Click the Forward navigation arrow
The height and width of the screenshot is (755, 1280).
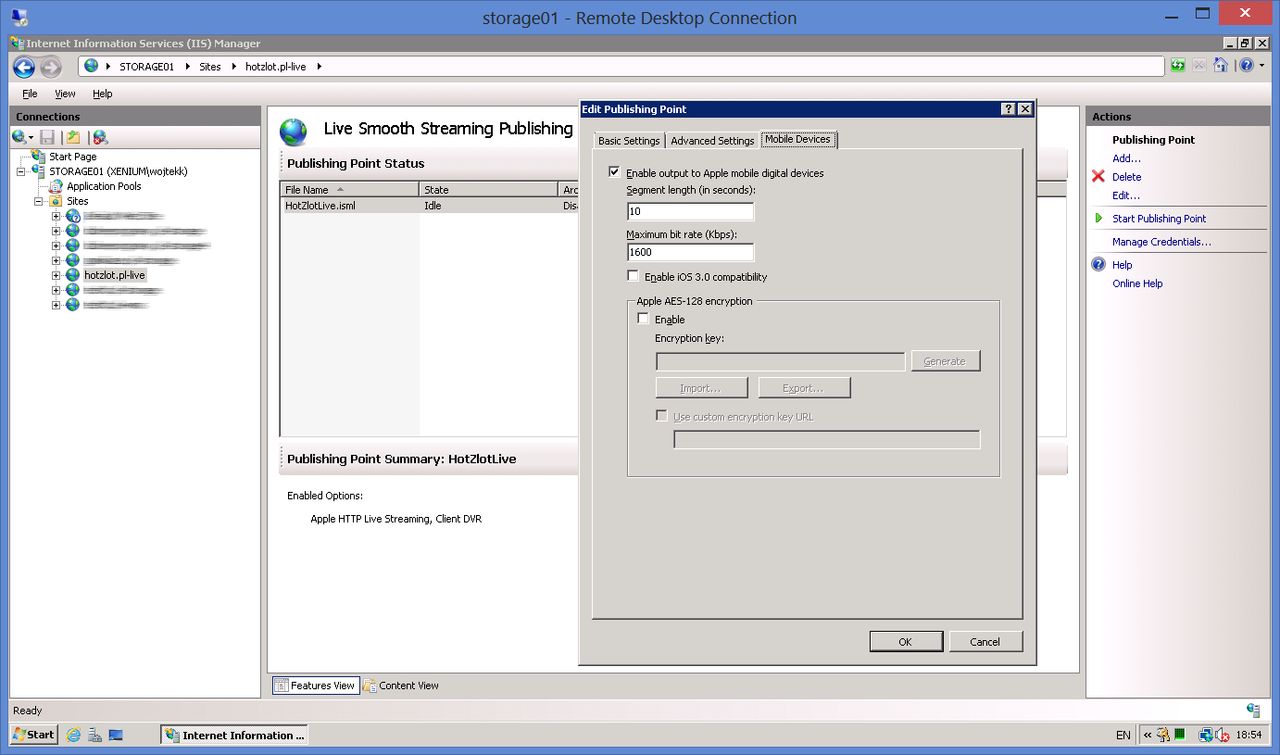pos(50,67)
